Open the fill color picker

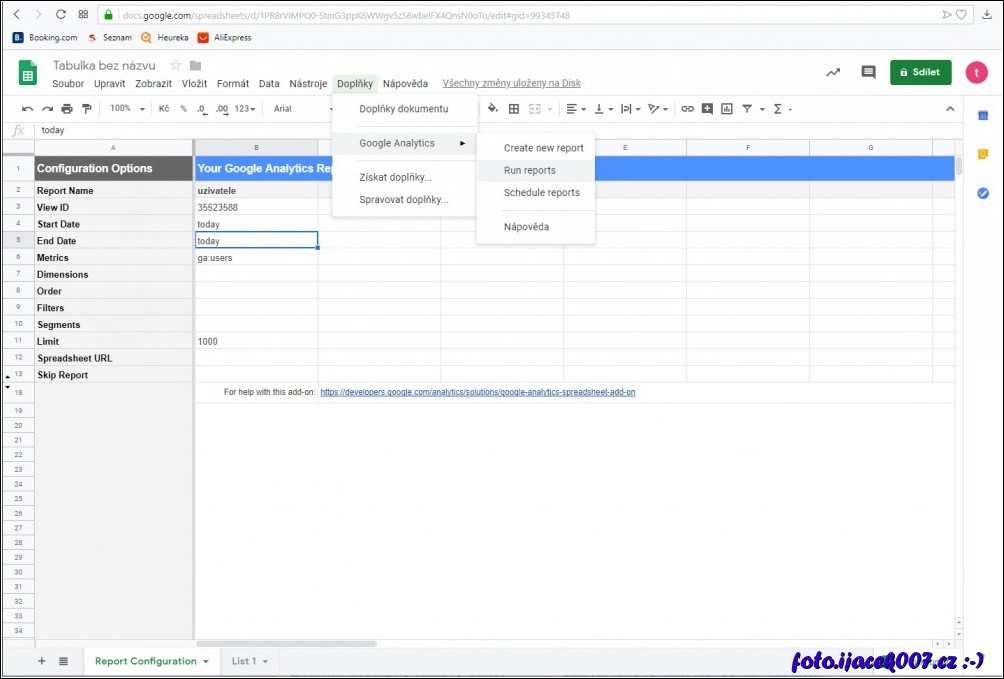(x=493, y=109)
